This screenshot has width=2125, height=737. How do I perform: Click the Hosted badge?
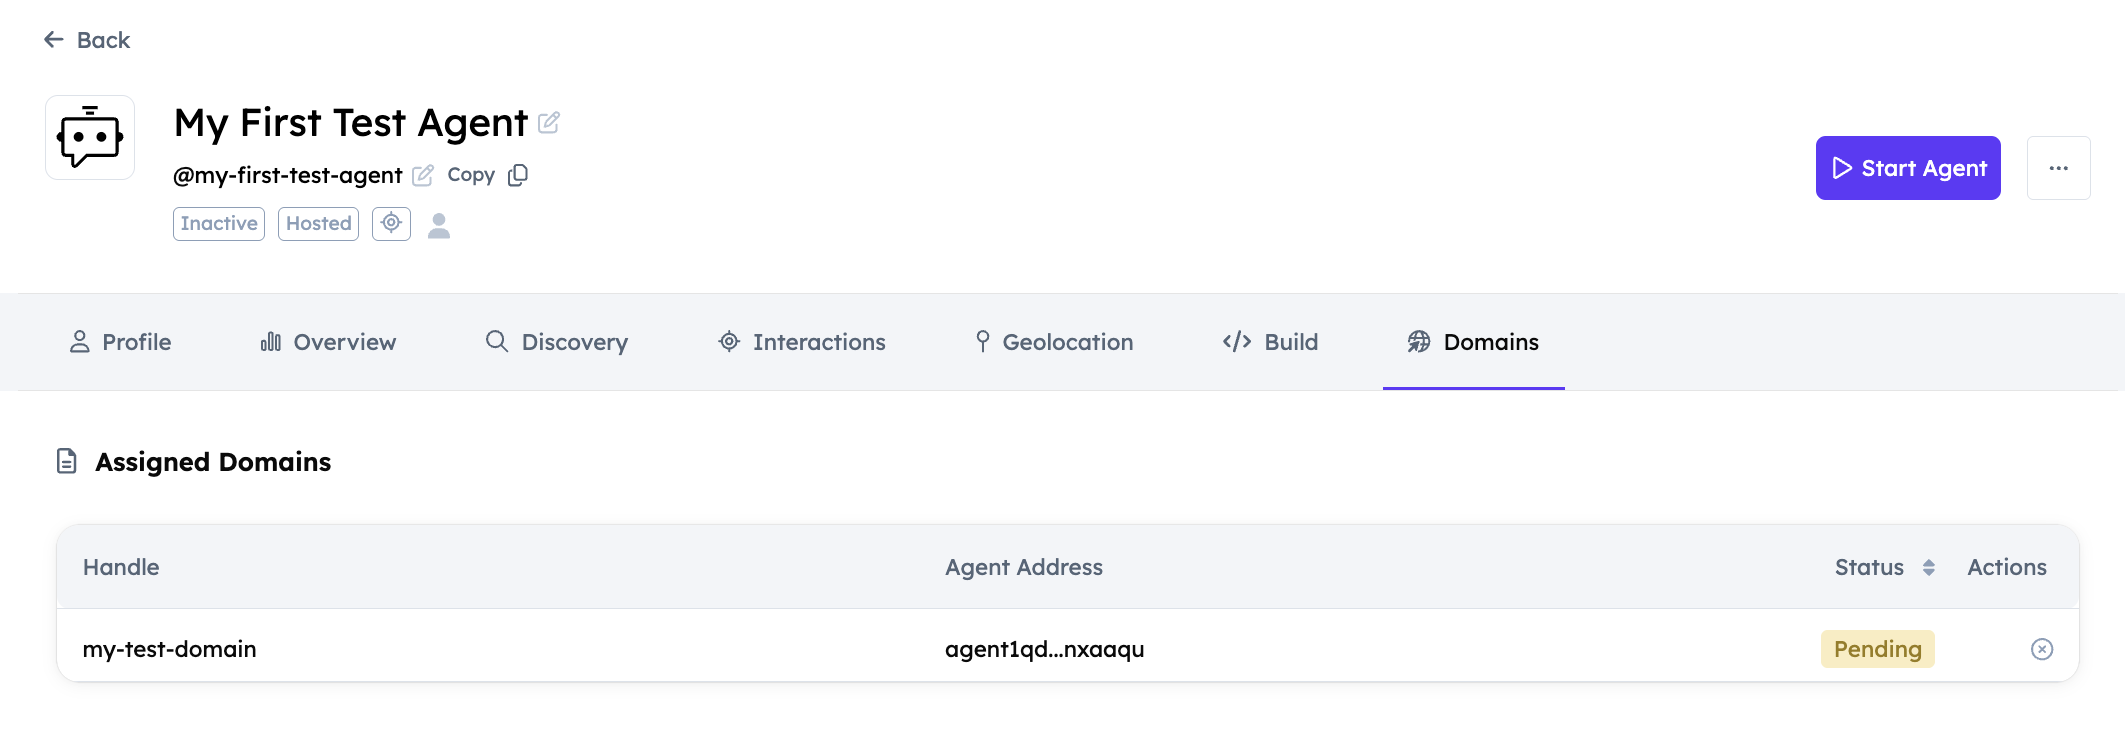pos(318,223)
